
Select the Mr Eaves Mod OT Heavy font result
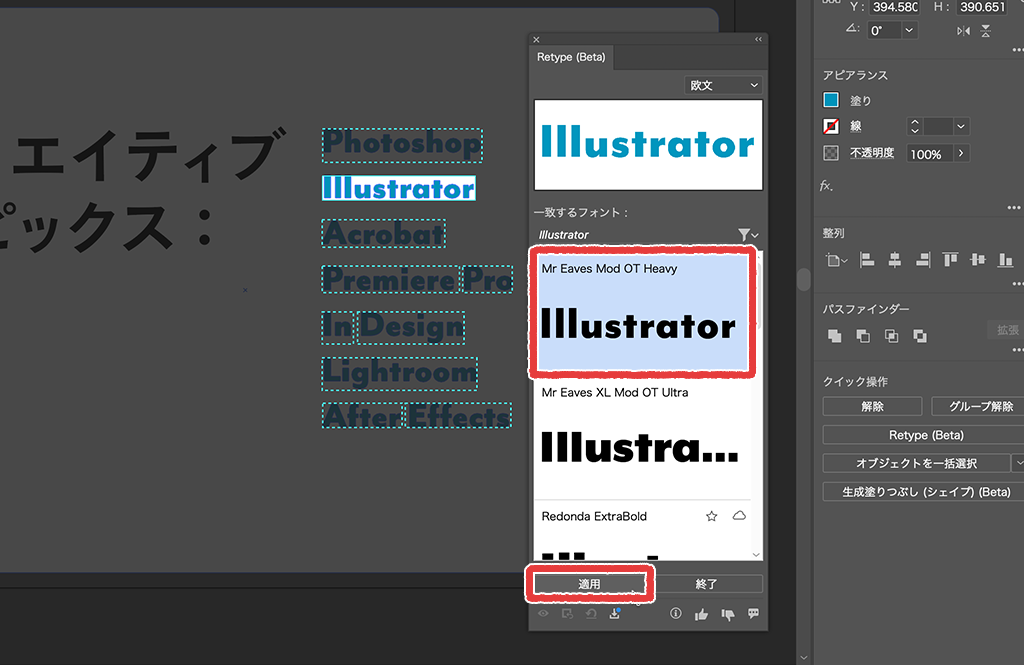(642, 312)
